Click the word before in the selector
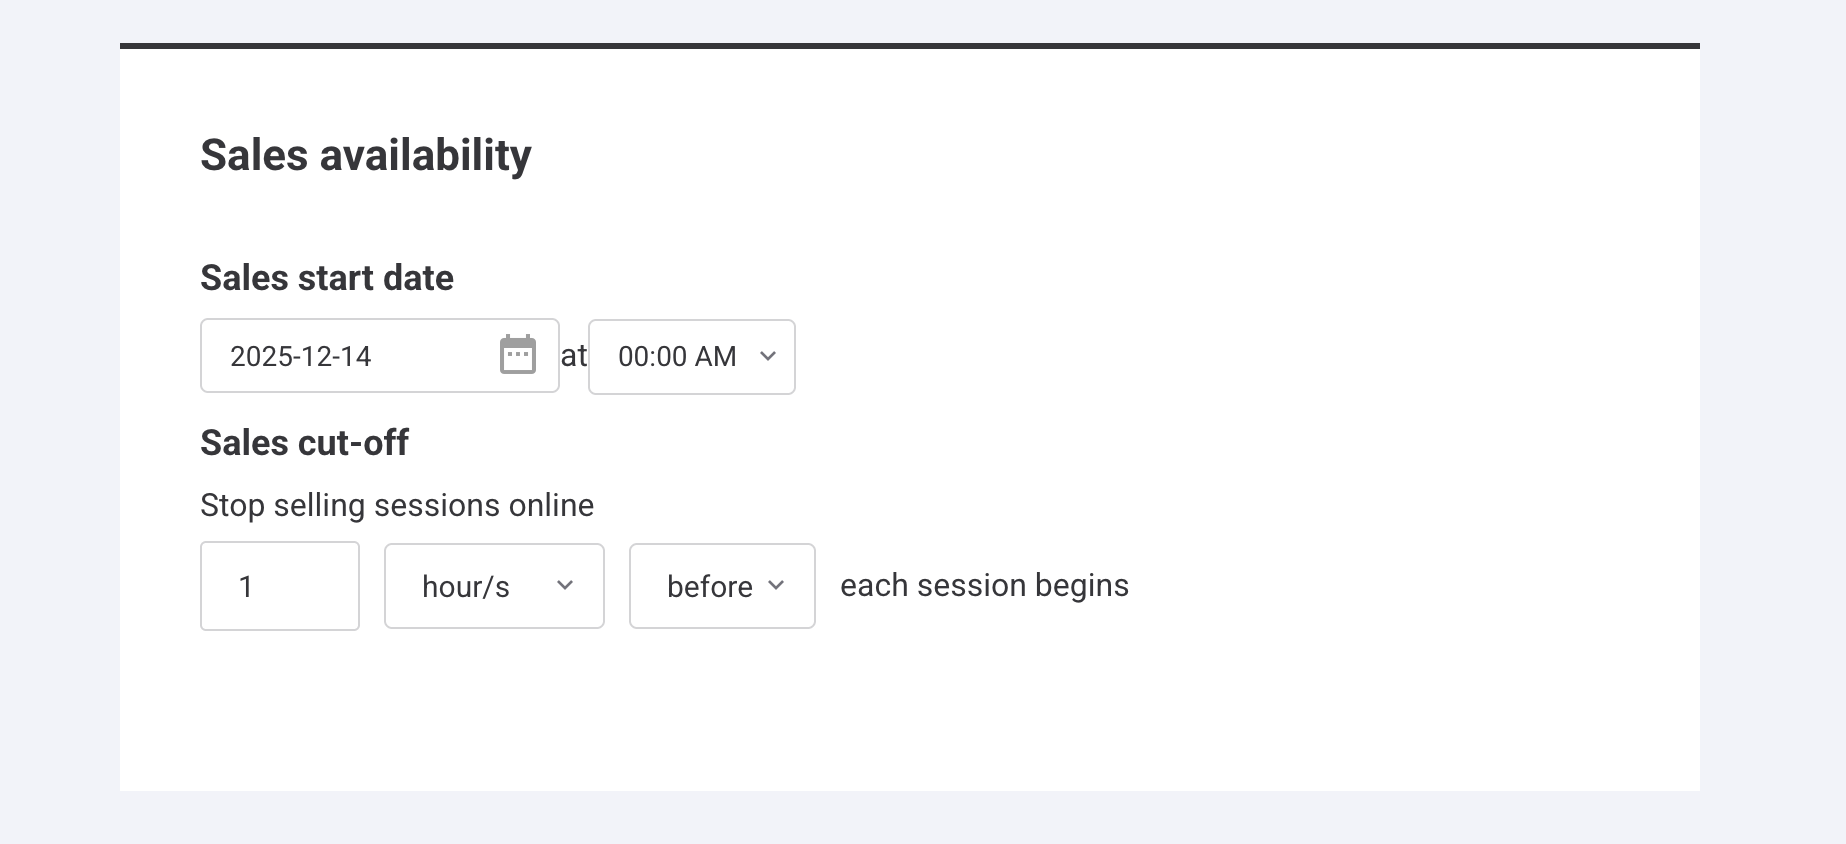 710,587
